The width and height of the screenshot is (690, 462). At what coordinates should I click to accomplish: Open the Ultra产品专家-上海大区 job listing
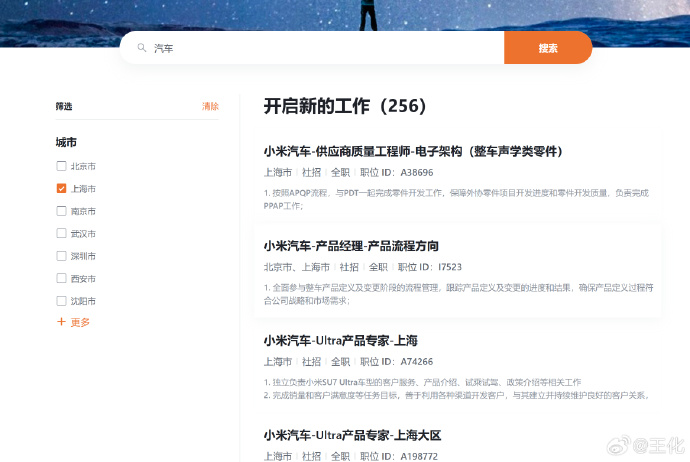[352, 435]
